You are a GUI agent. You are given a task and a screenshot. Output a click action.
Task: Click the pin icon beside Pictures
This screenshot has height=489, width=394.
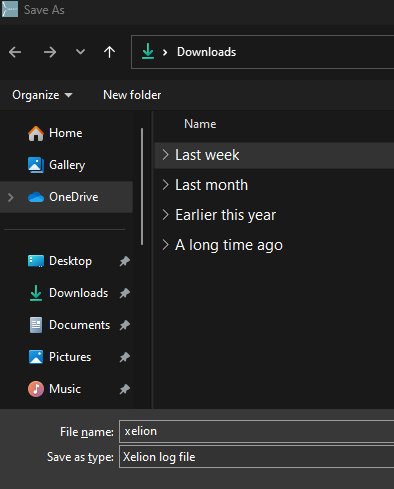[125, 357]
